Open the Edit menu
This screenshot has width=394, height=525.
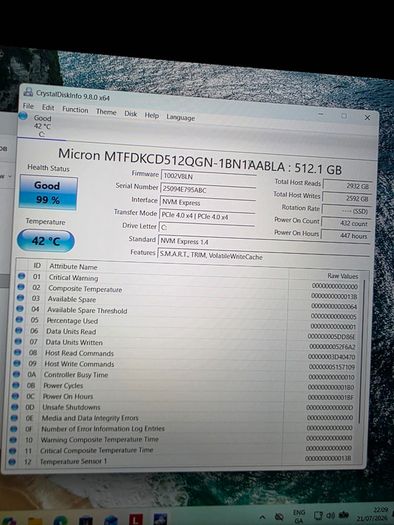click(x=48, y=107)
